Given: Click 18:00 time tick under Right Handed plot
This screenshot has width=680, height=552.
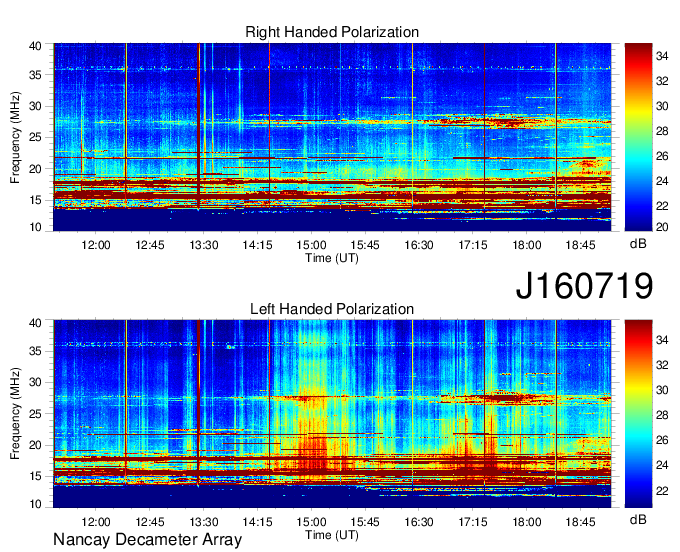Looking at the screenshot, I should pos(526,245).
